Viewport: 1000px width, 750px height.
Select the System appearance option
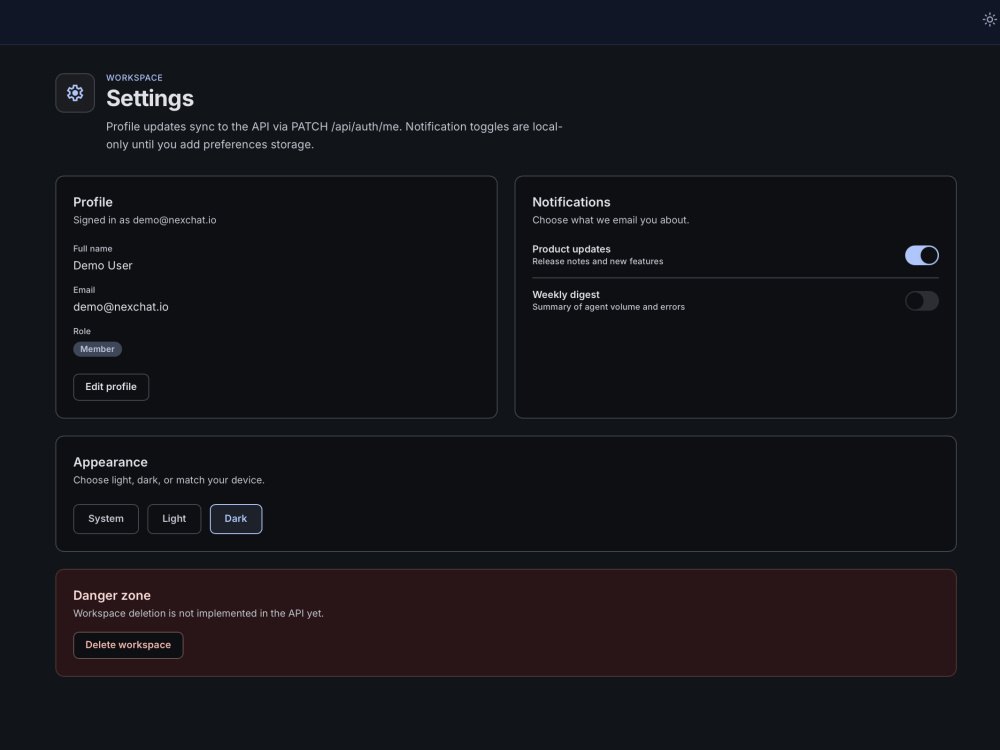click(106, 519)
